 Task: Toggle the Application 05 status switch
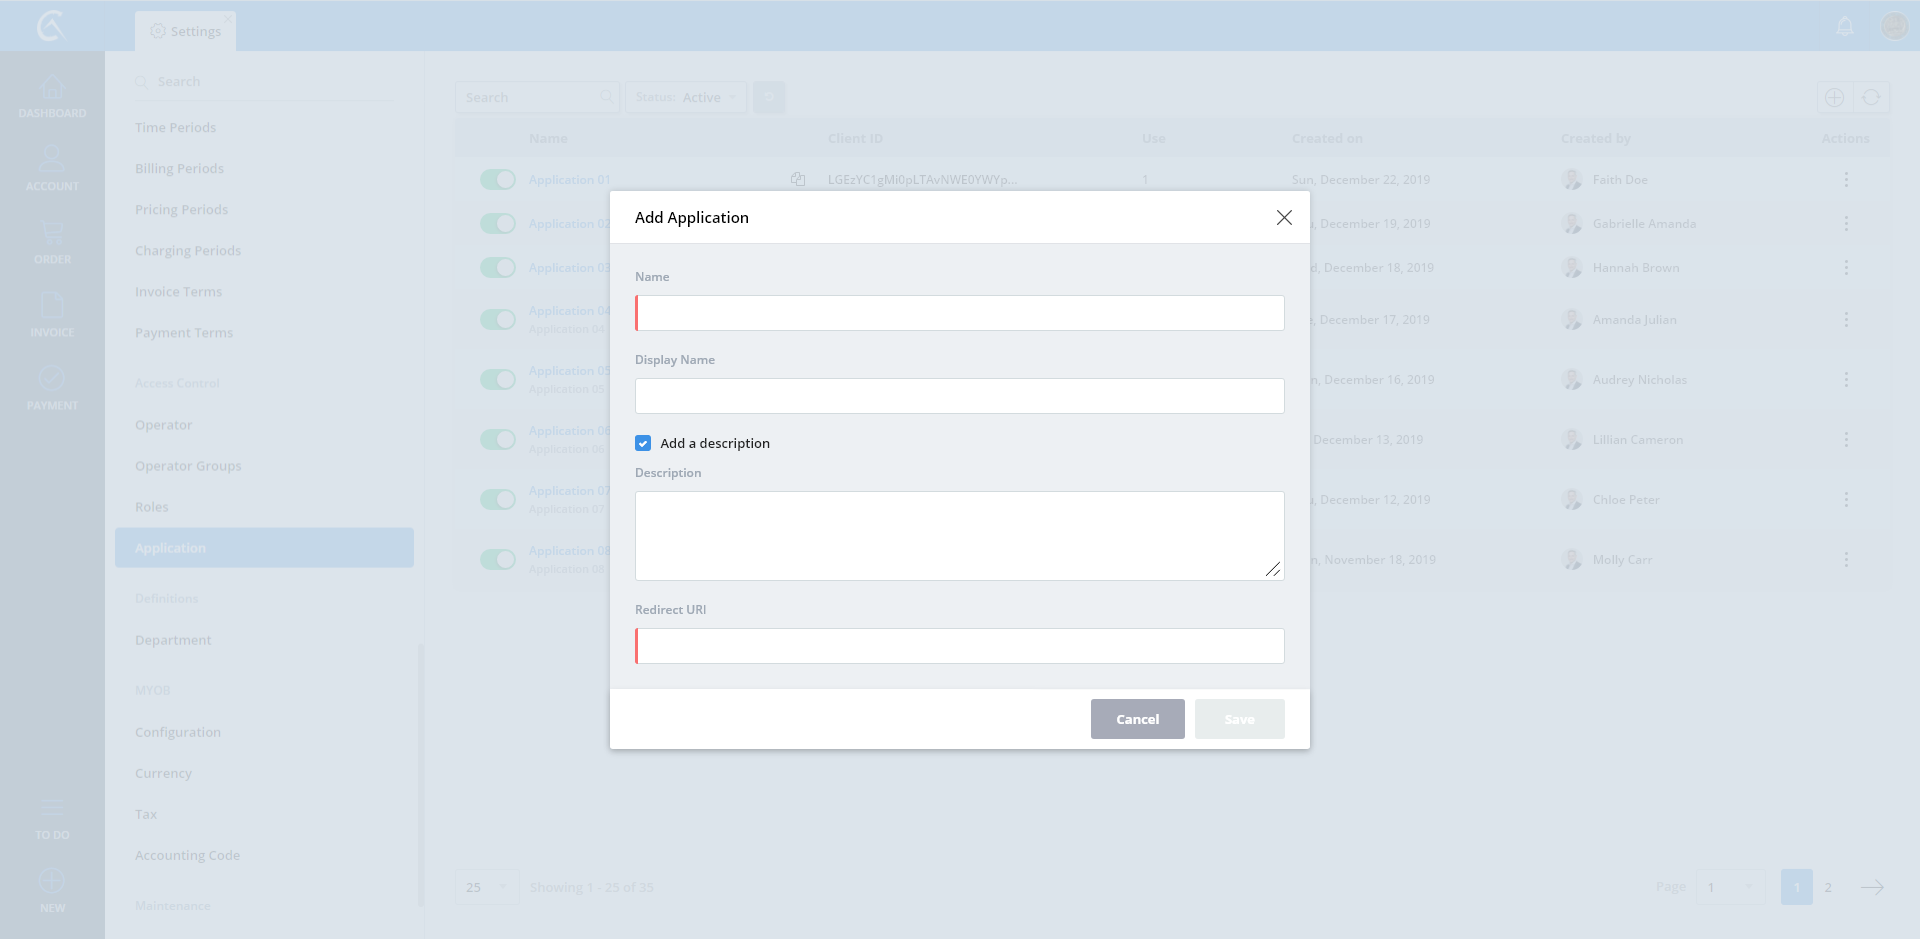coord(497,380)
